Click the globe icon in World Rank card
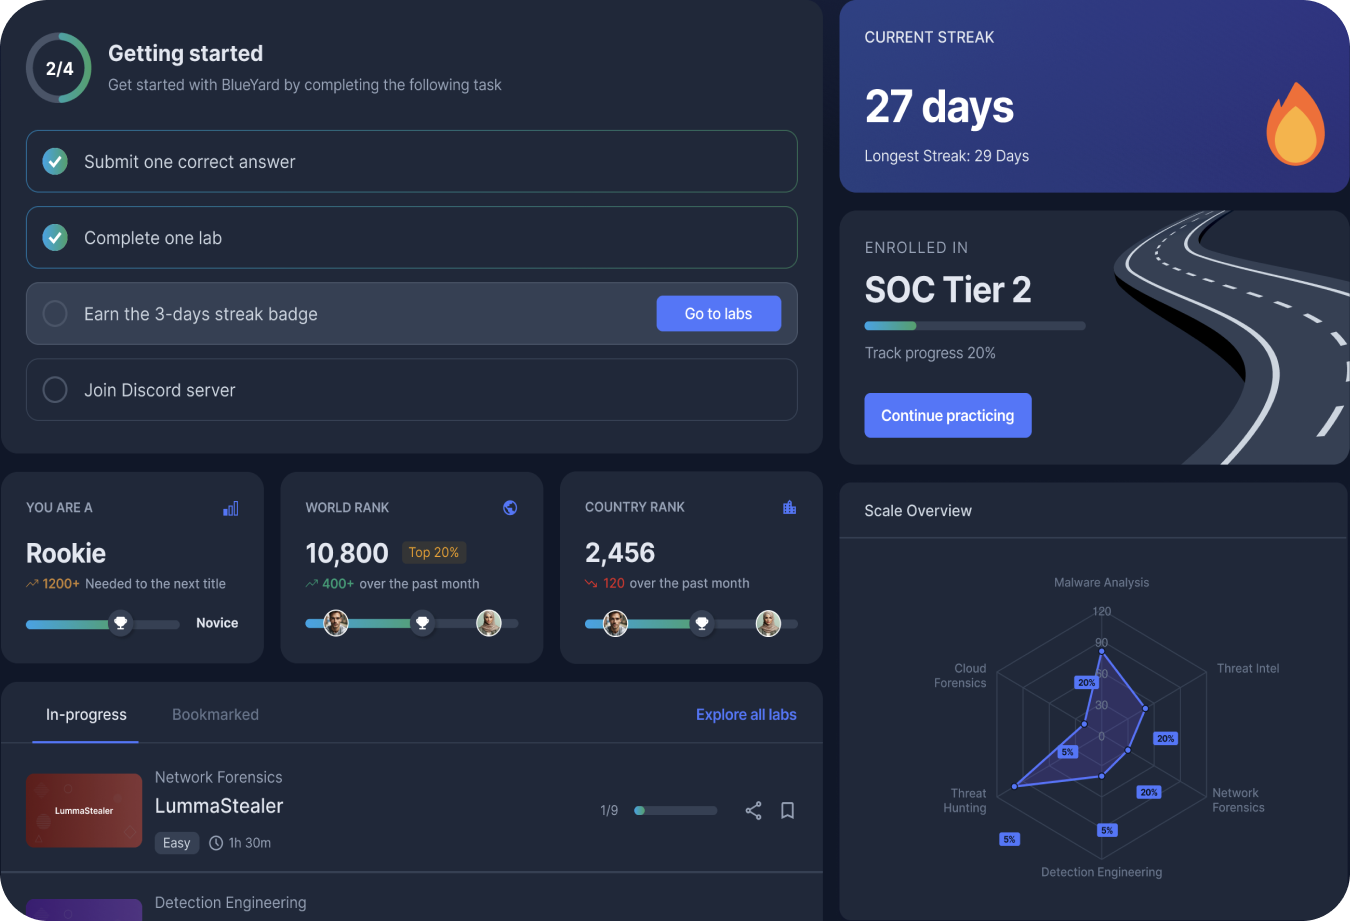The image size is (1350, 921). pyautogui.click(x=510, y=508)
